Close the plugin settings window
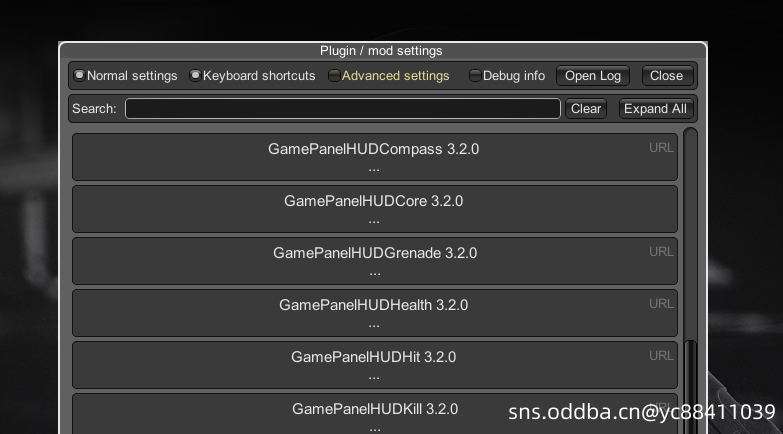The image size is (783, 434). (x=667, y=76)
